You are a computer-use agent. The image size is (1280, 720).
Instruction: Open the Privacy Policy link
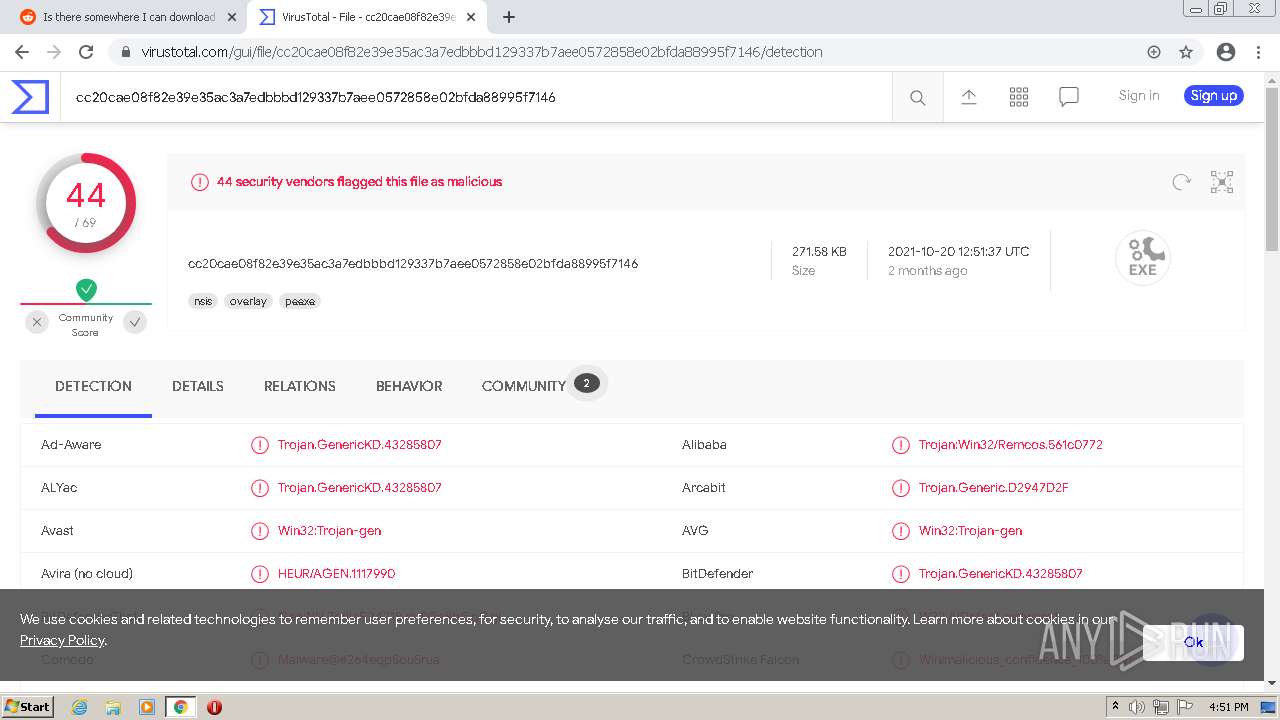tap(62, 640)
